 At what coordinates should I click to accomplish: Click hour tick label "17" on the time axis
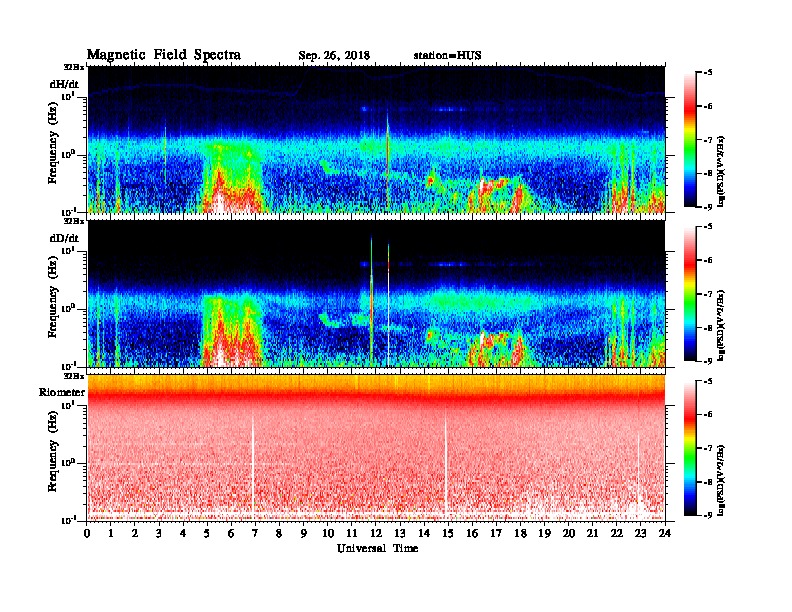click(x=496, y=533)
